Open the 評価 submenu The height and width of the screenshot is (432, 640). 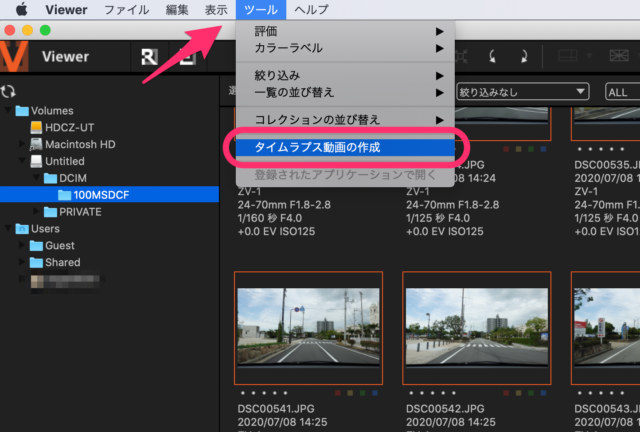tap(345, 31)
